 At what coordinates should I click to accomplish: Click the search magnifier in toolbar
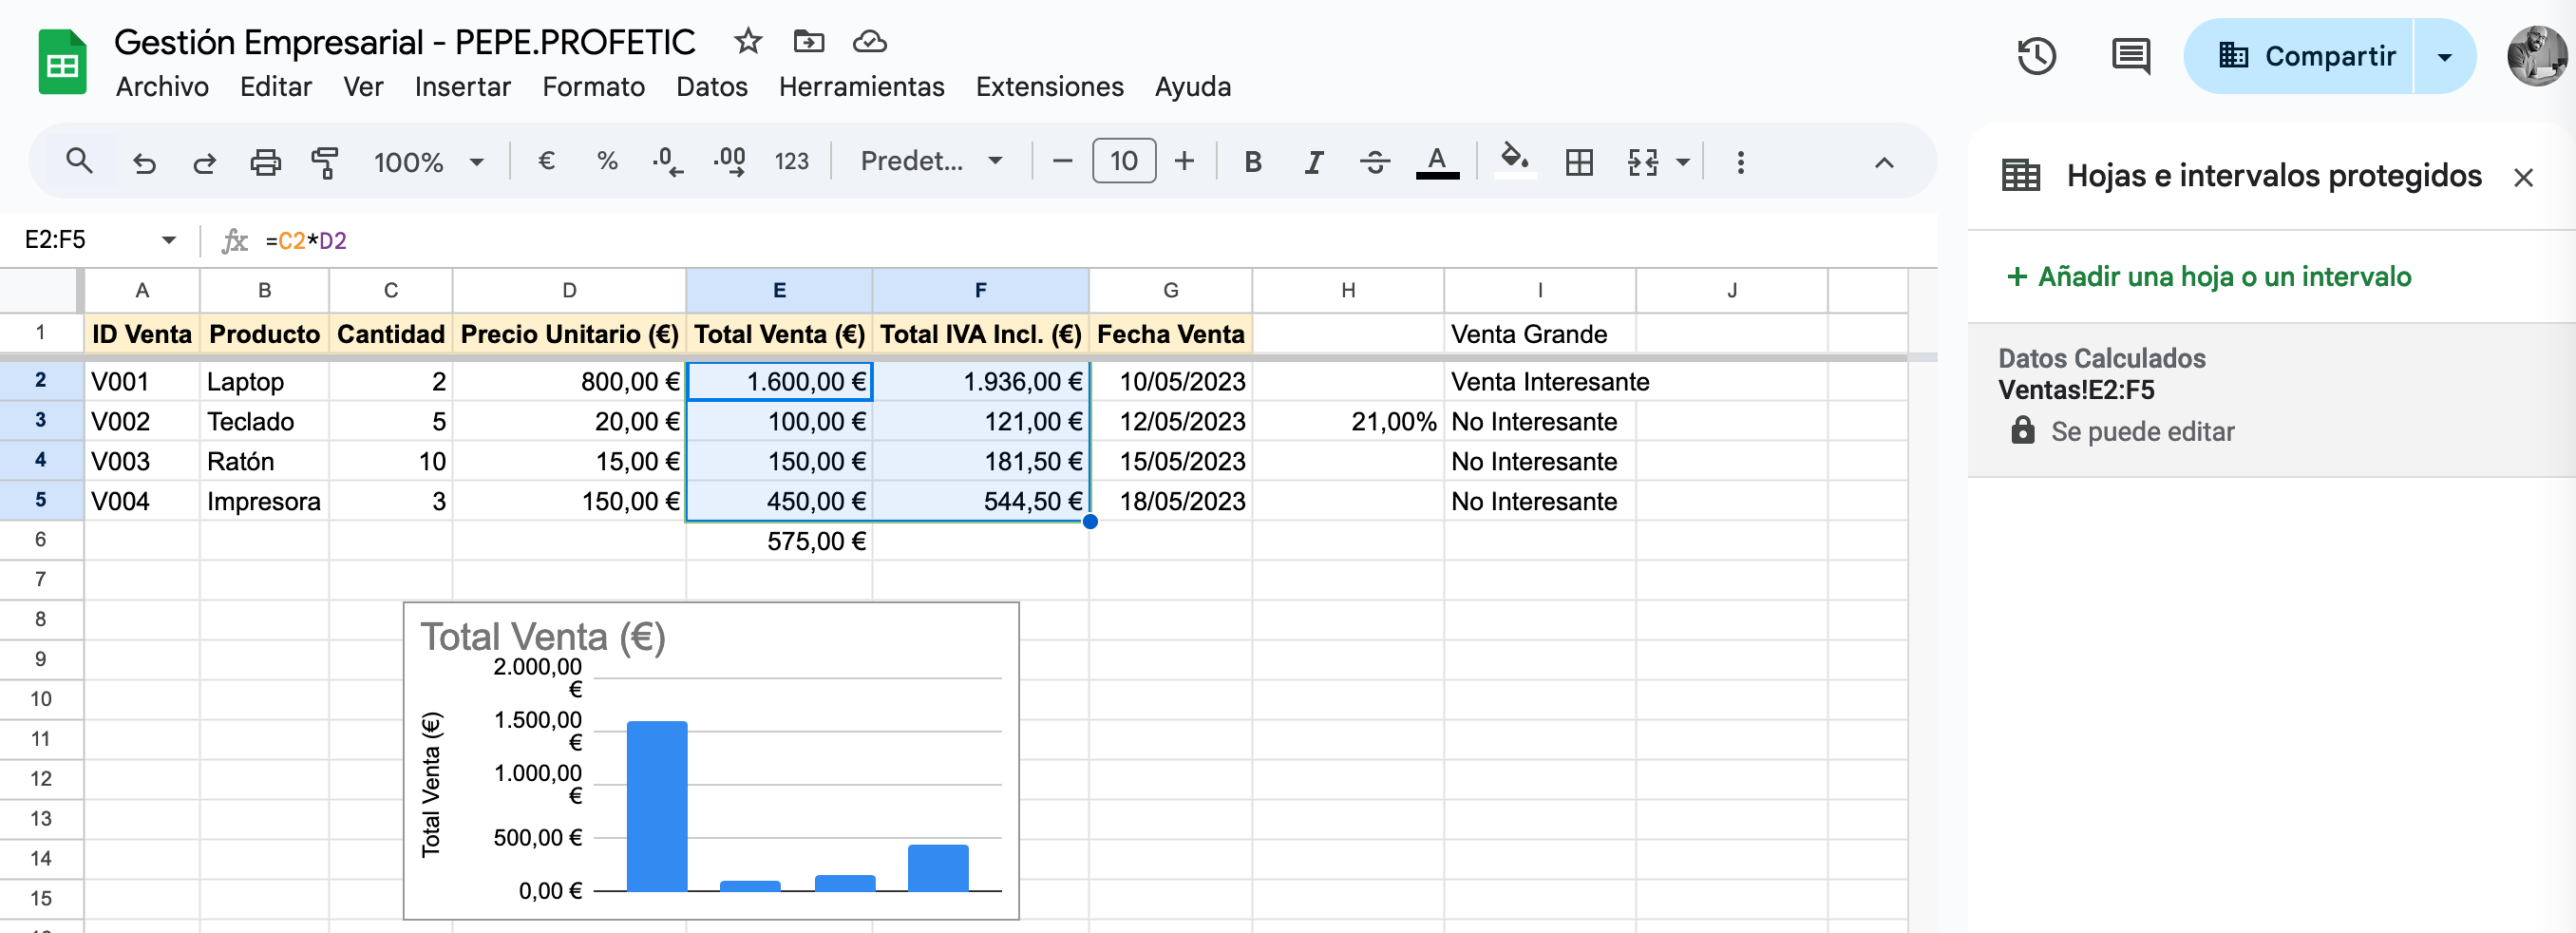point(79,161)
